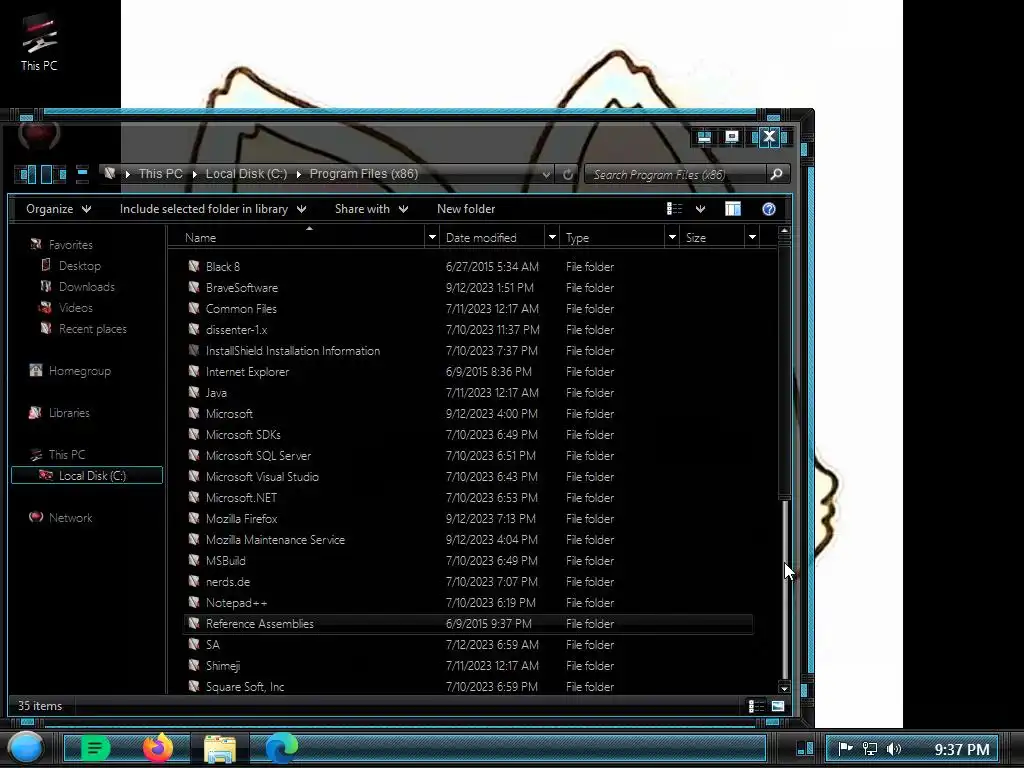Click This PC in the address breadcrumb
Image resolution: width=1024 pixels, height=768 pixels.
coord(161,174)
